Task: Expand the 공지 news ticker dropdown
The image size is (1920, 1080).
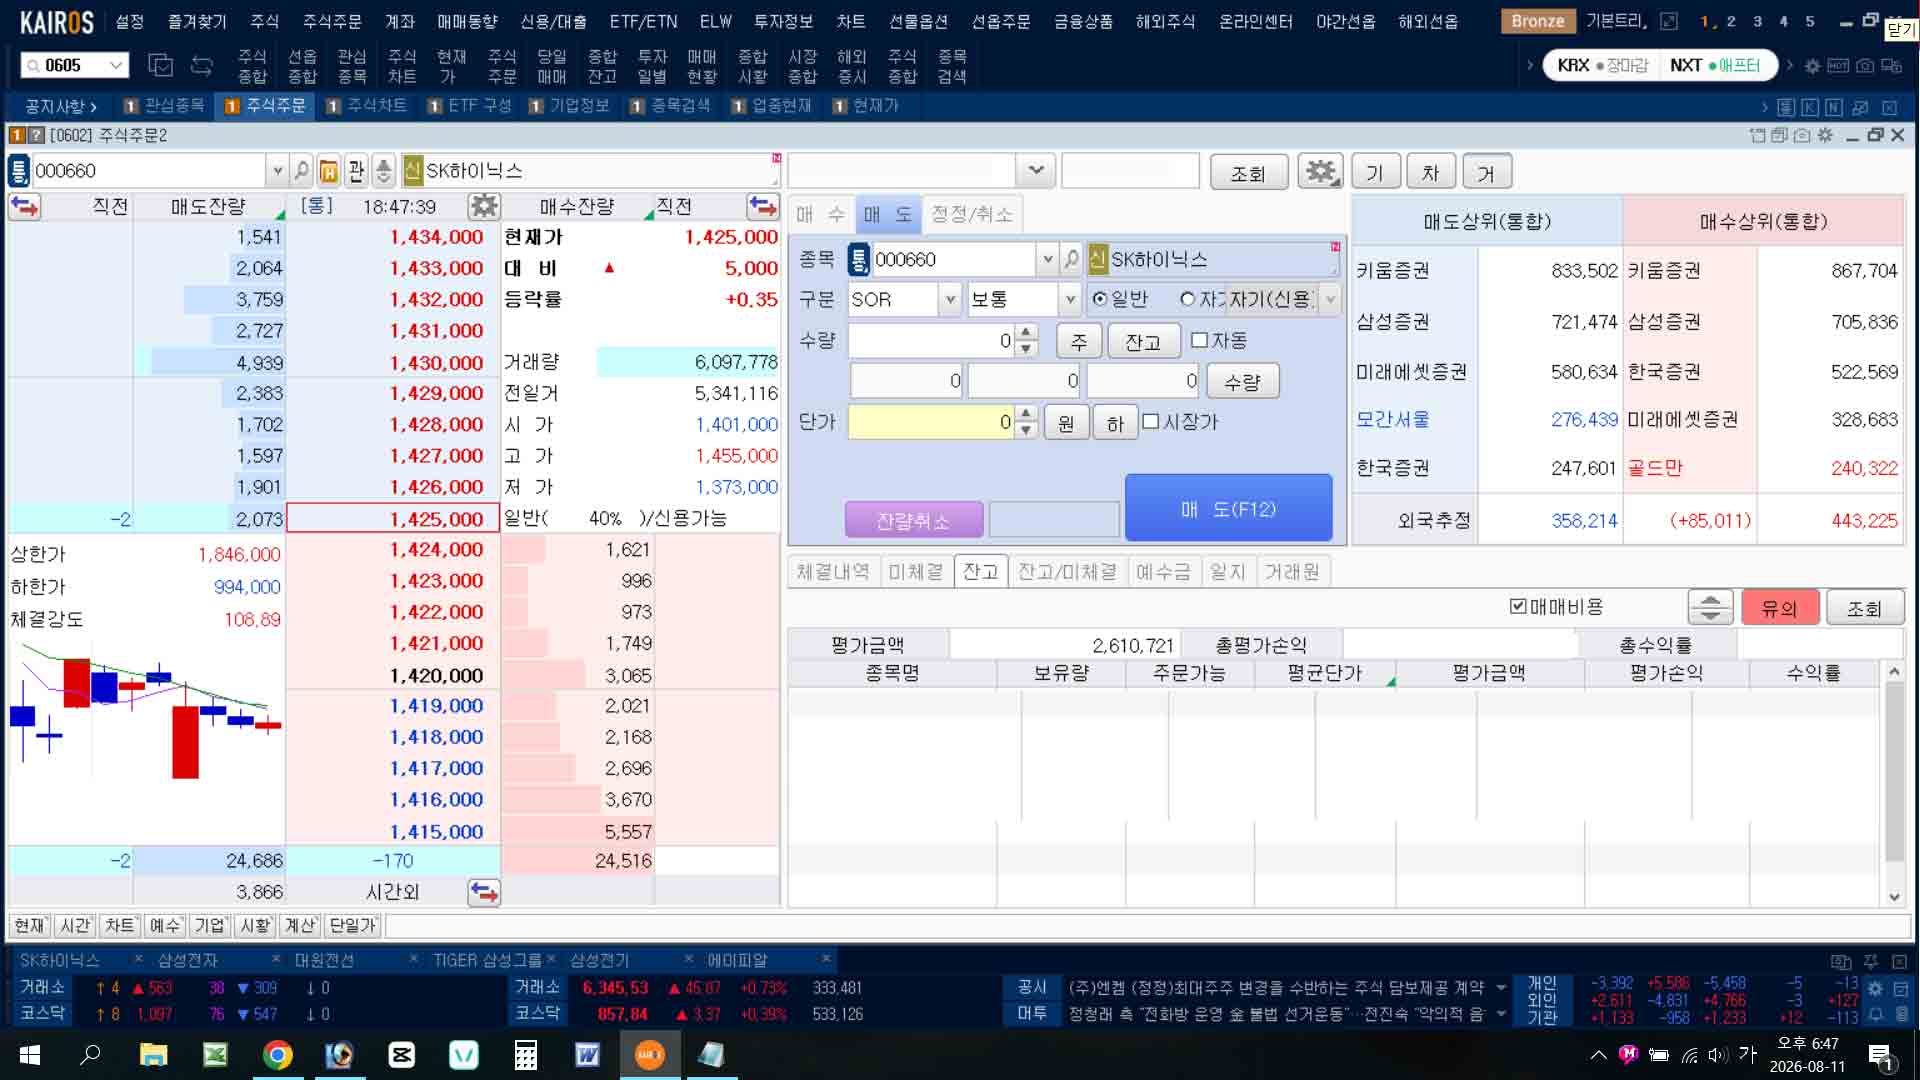Action: (x=1501, y=988)
